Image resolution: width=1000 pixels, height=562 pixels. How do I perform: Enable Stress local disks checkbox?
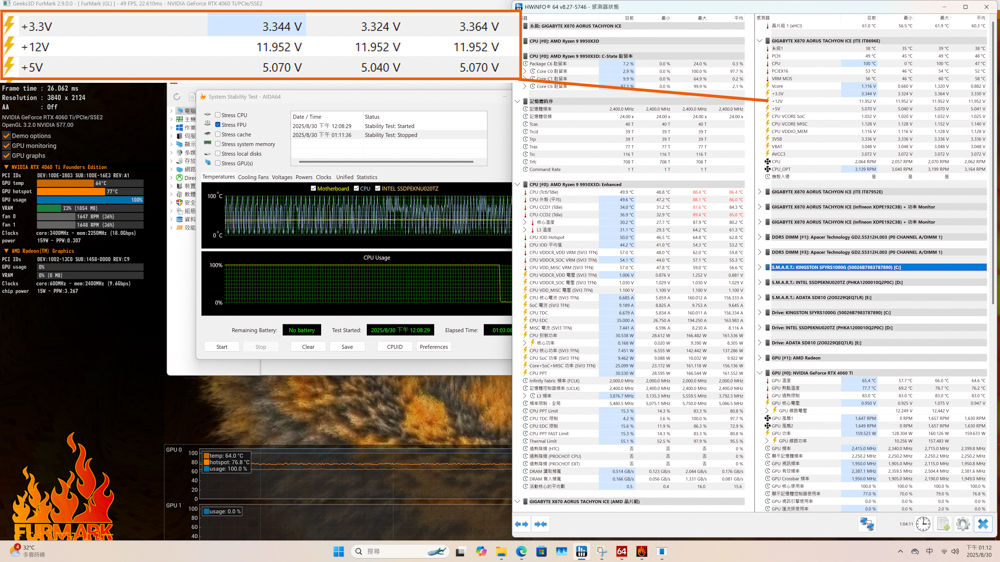click(218, 153)
